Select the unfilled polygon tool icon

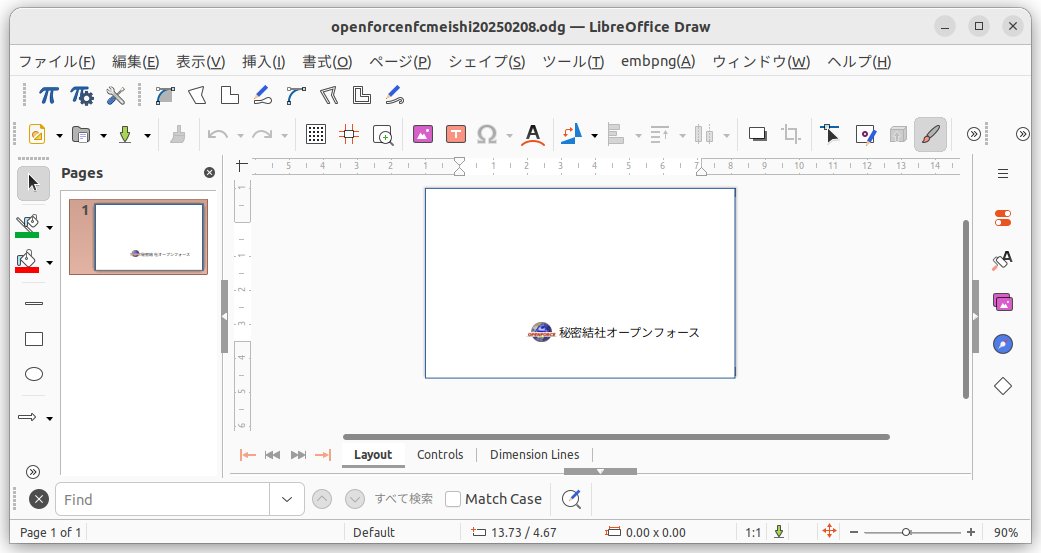click(x=197, y=96)
